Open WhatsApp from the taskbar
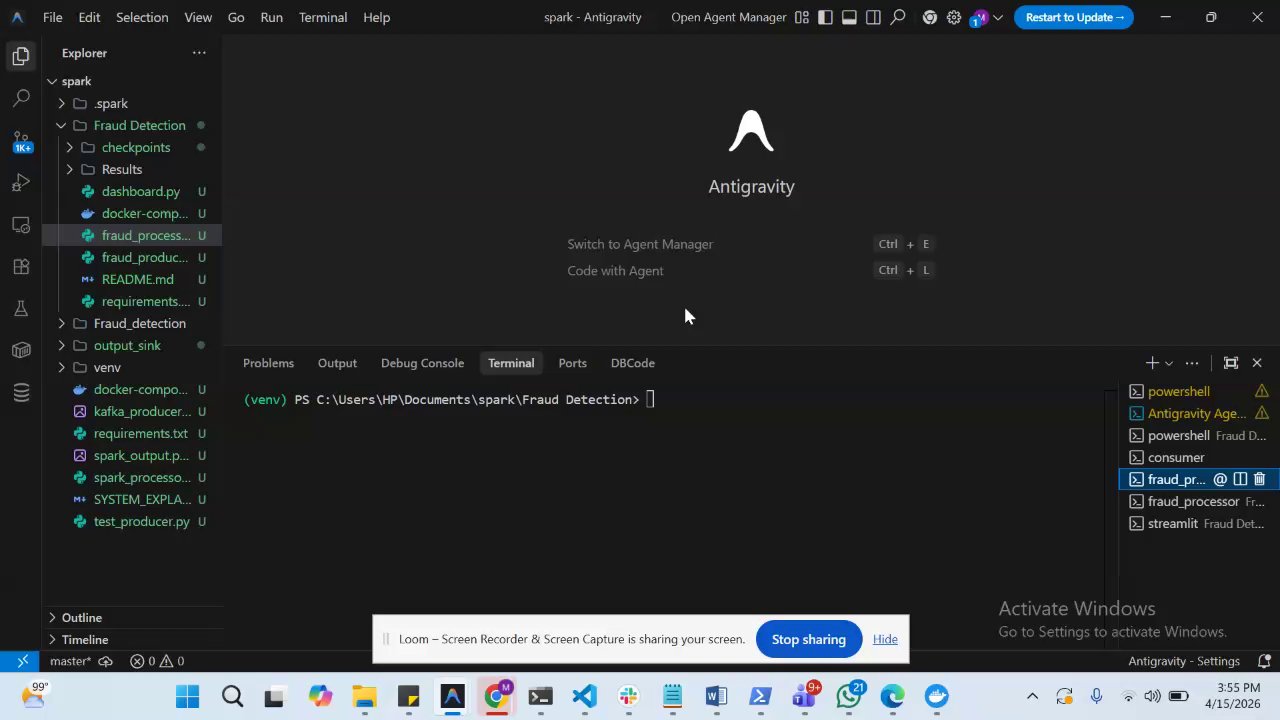Image resolution: width=1280 pixels, height=720 pixels. (848, 696)
